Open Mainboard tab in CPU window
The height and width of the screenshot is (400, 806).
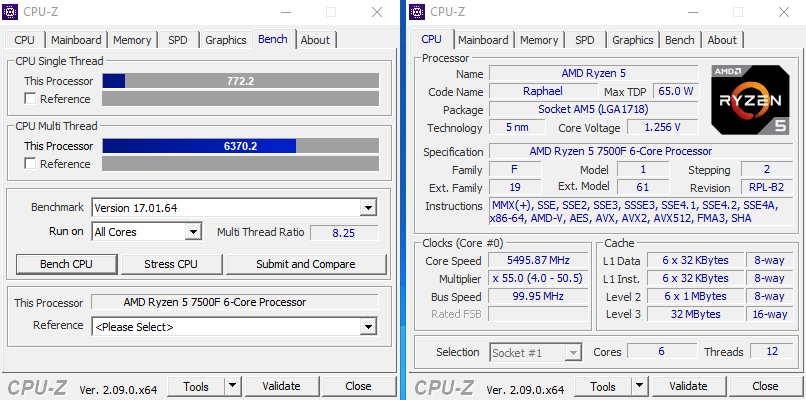coord(483,40)
